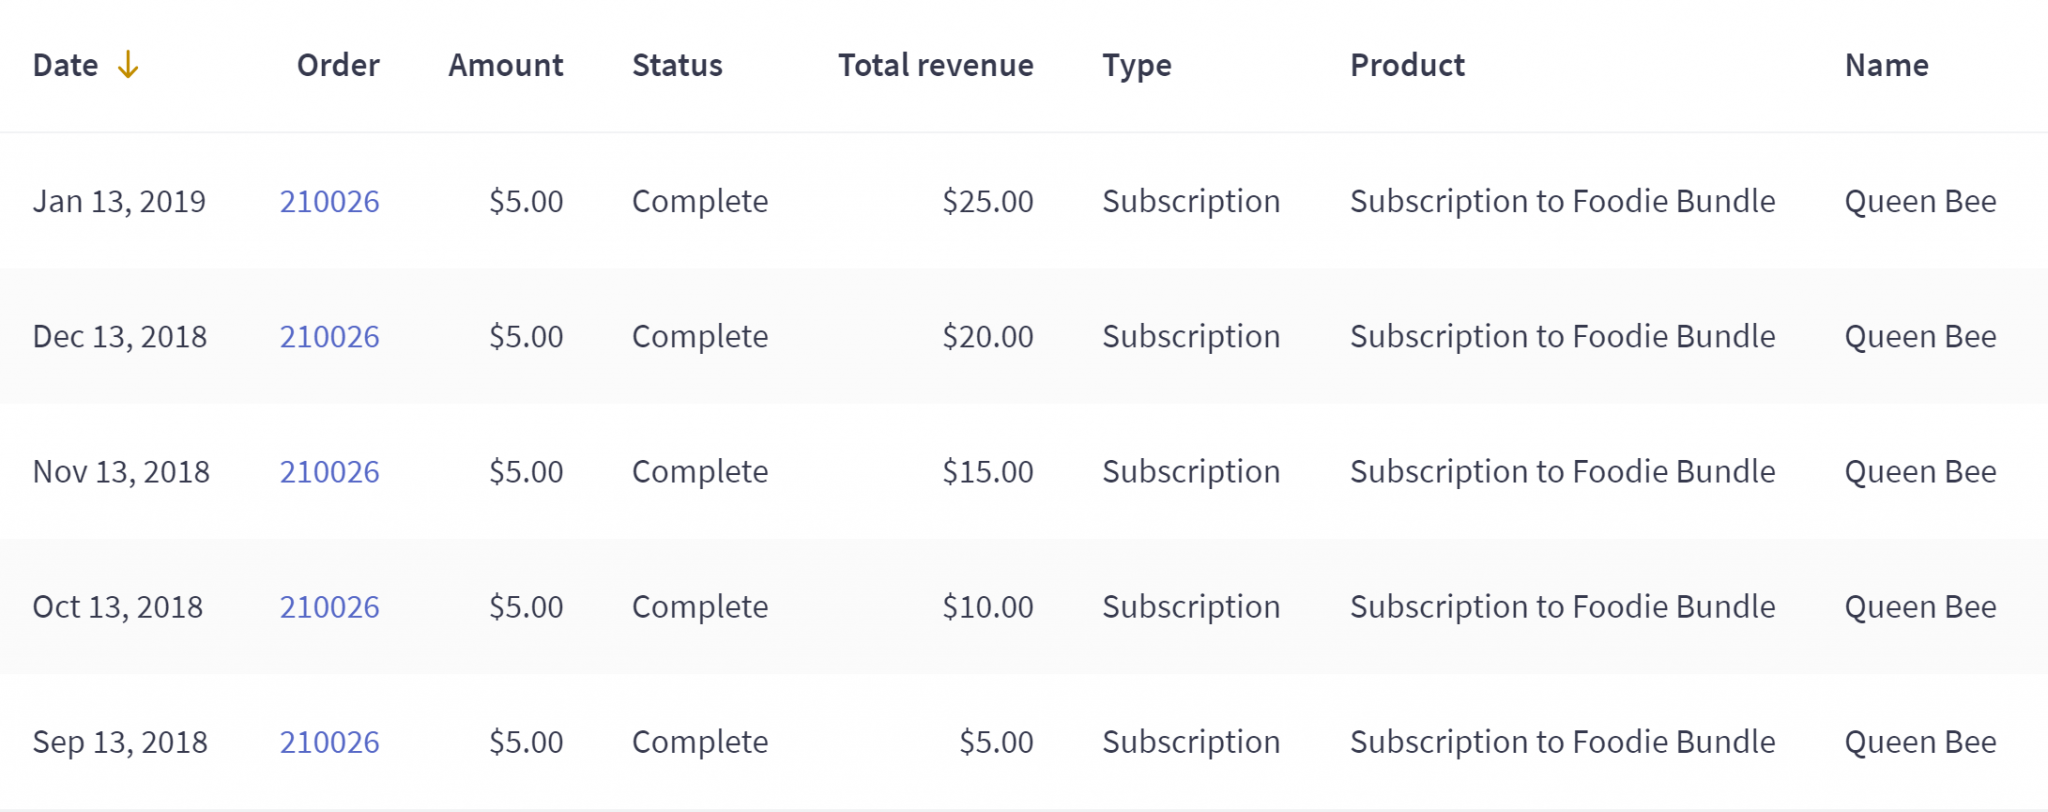Viewport: 2048px width, 812px height.
Task: Open order 210026 from Nov 13, 2018
Action: point(330,471)
